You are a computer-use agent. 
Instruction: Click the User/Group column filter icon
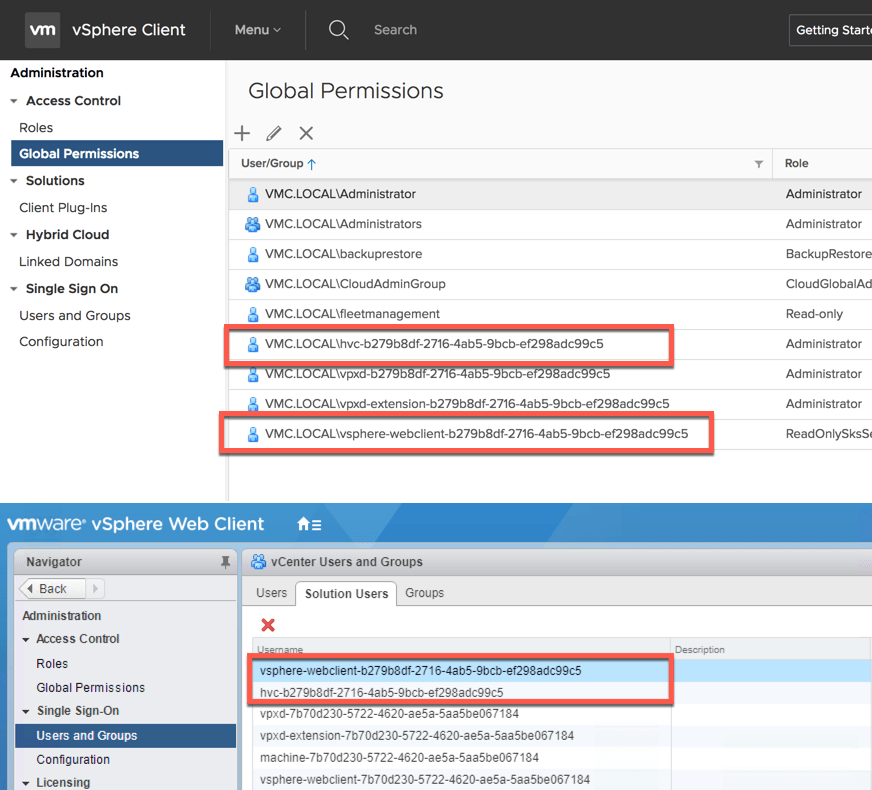click(758, 164)
